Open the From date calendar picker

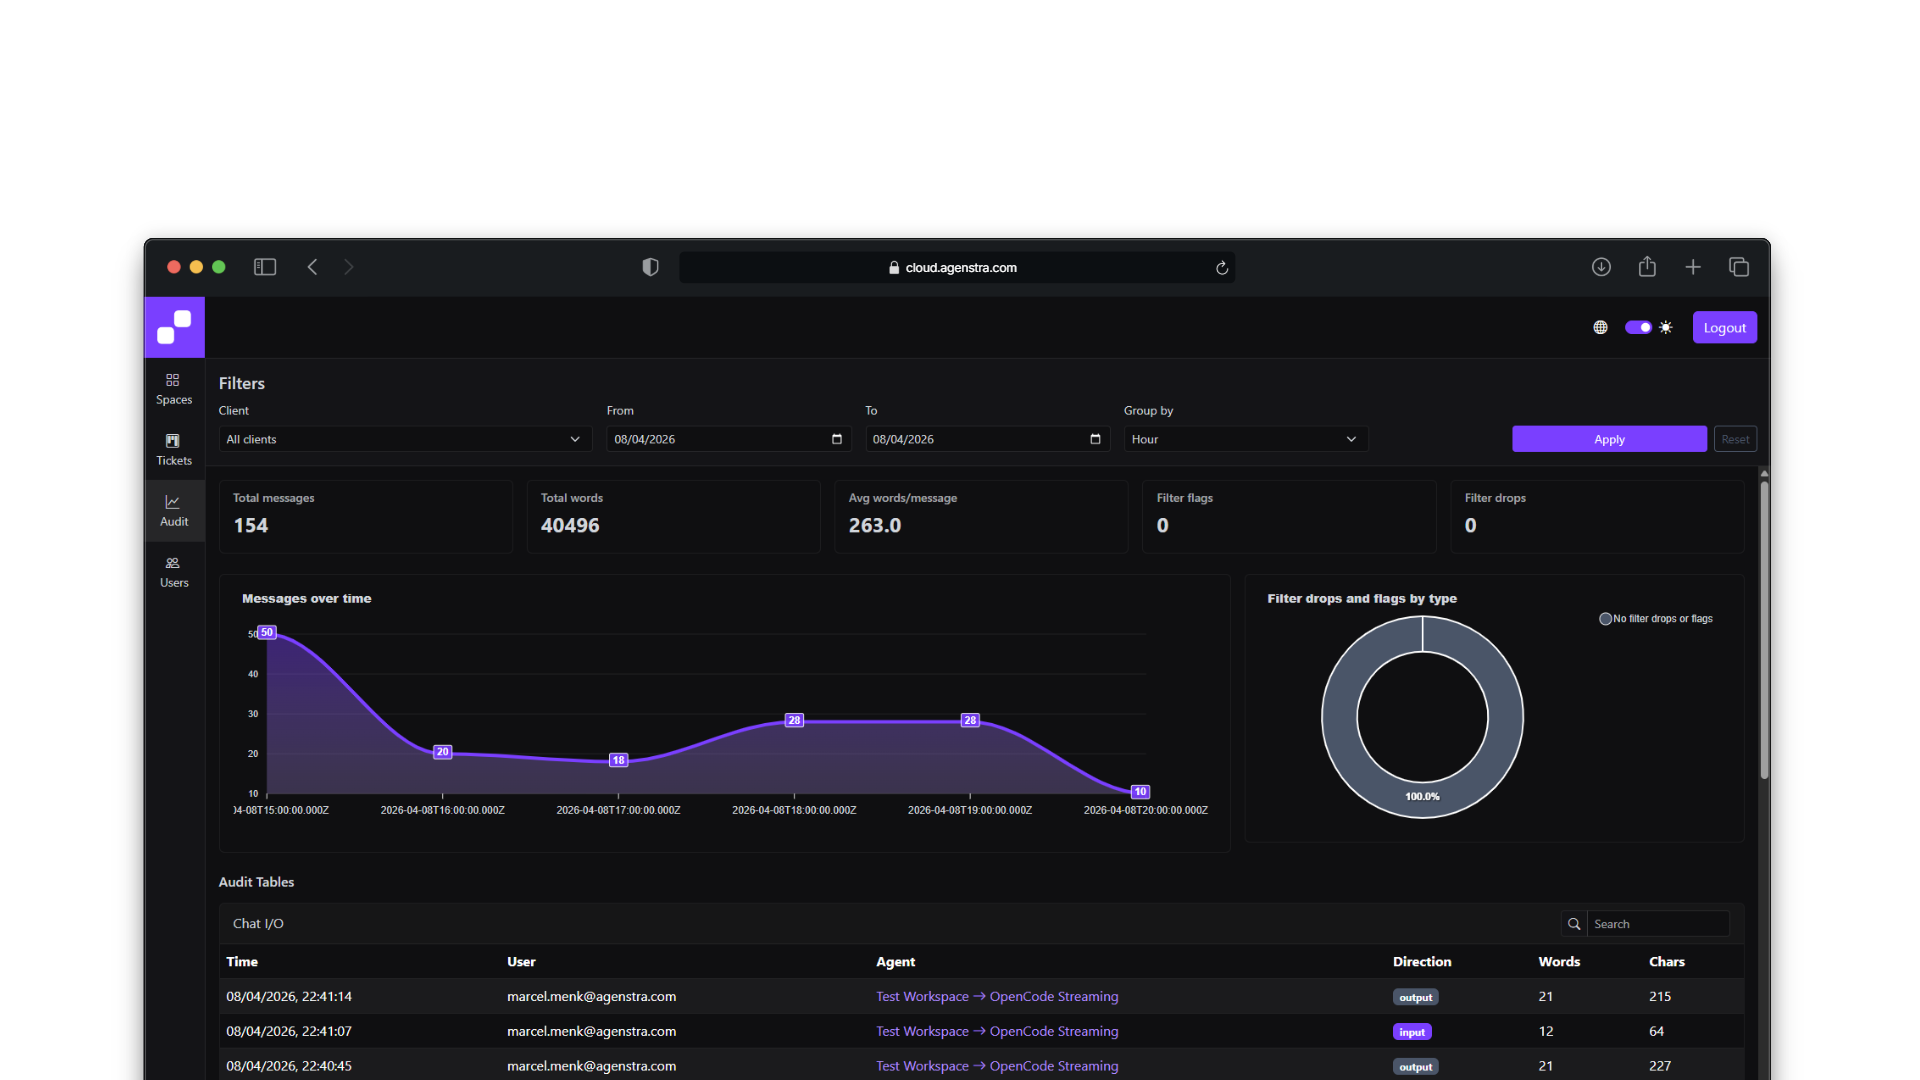coord(837,439)
